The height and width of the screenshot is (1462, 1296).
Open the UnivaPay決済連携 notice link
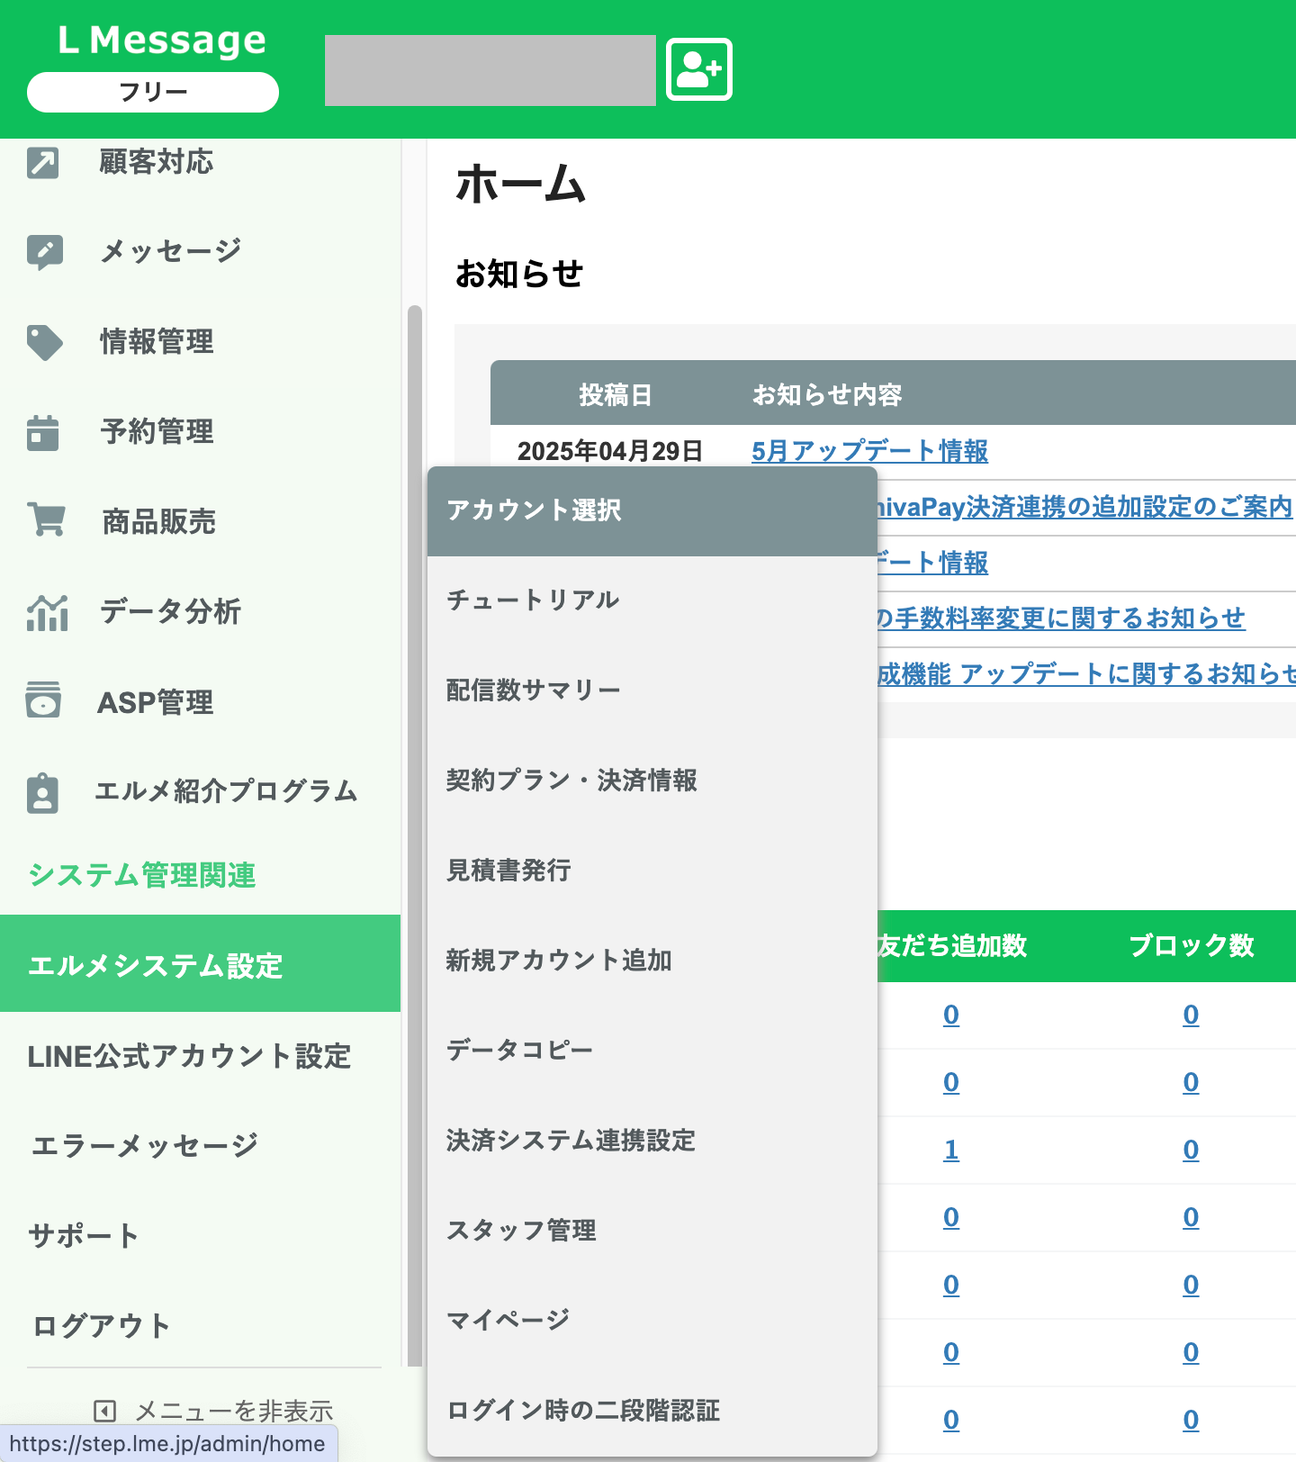point(1085,507)
